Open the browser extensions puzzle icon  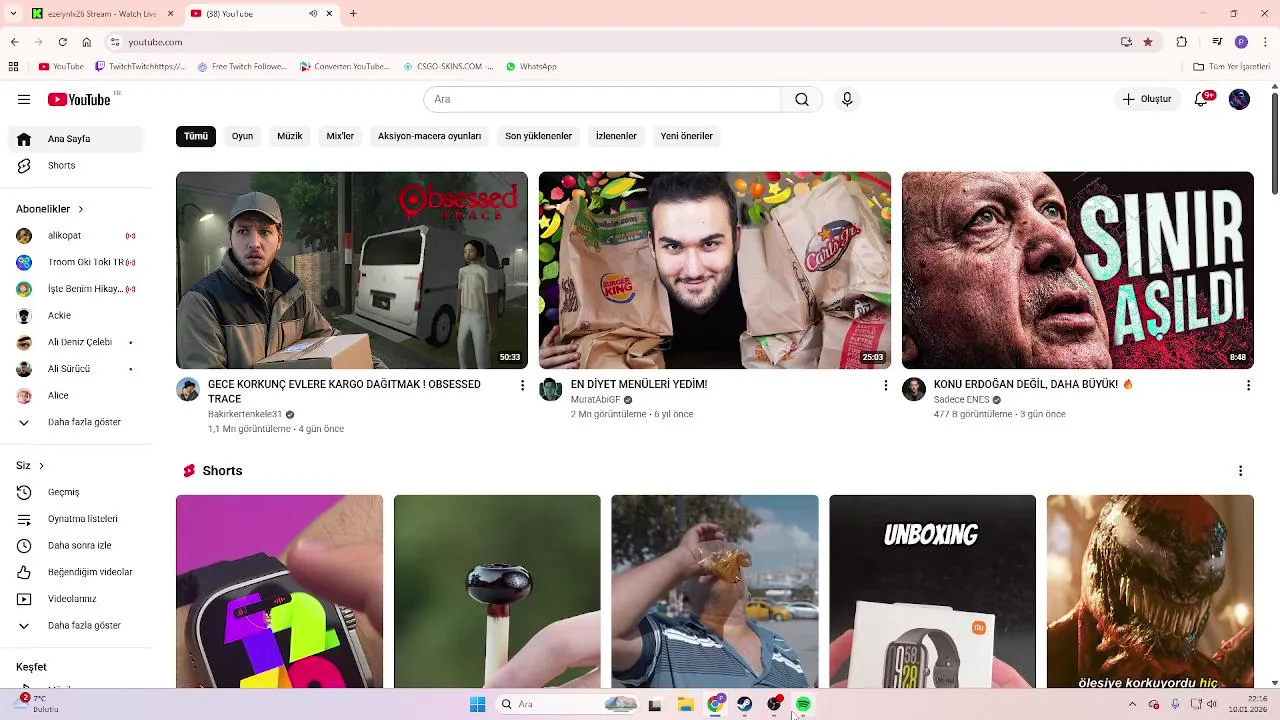[x=1181, y=42]
